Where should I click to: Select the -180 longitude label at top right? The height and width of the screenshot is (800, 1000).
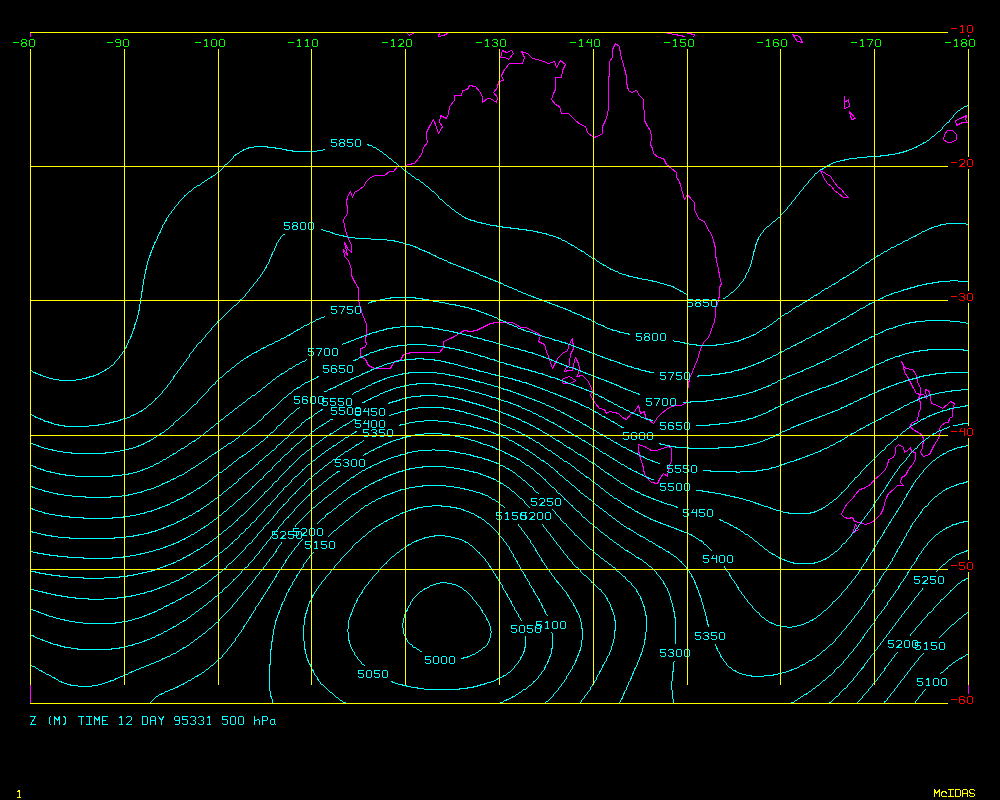tap(961, 43)
